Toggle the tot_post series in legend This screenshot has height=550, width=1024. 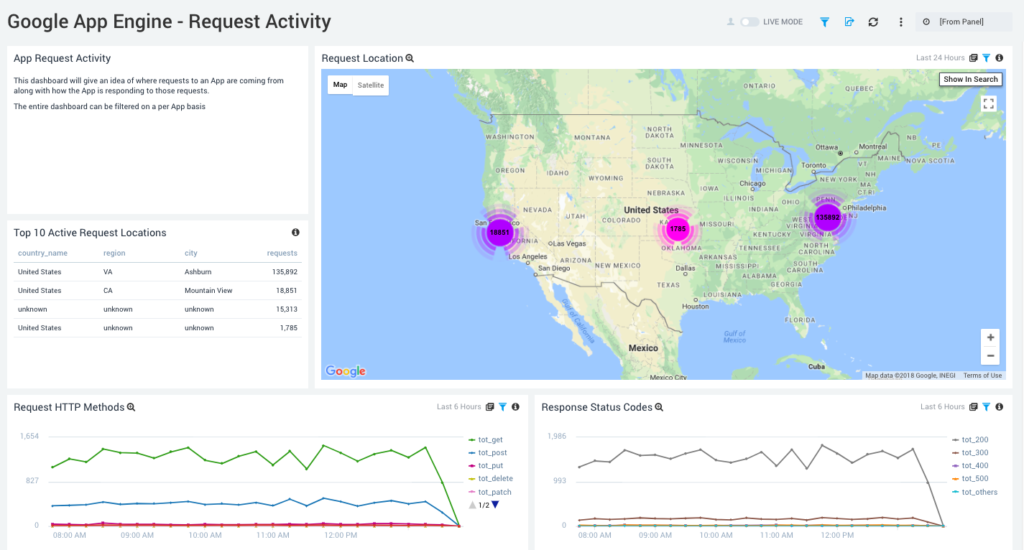coord(488,453)
